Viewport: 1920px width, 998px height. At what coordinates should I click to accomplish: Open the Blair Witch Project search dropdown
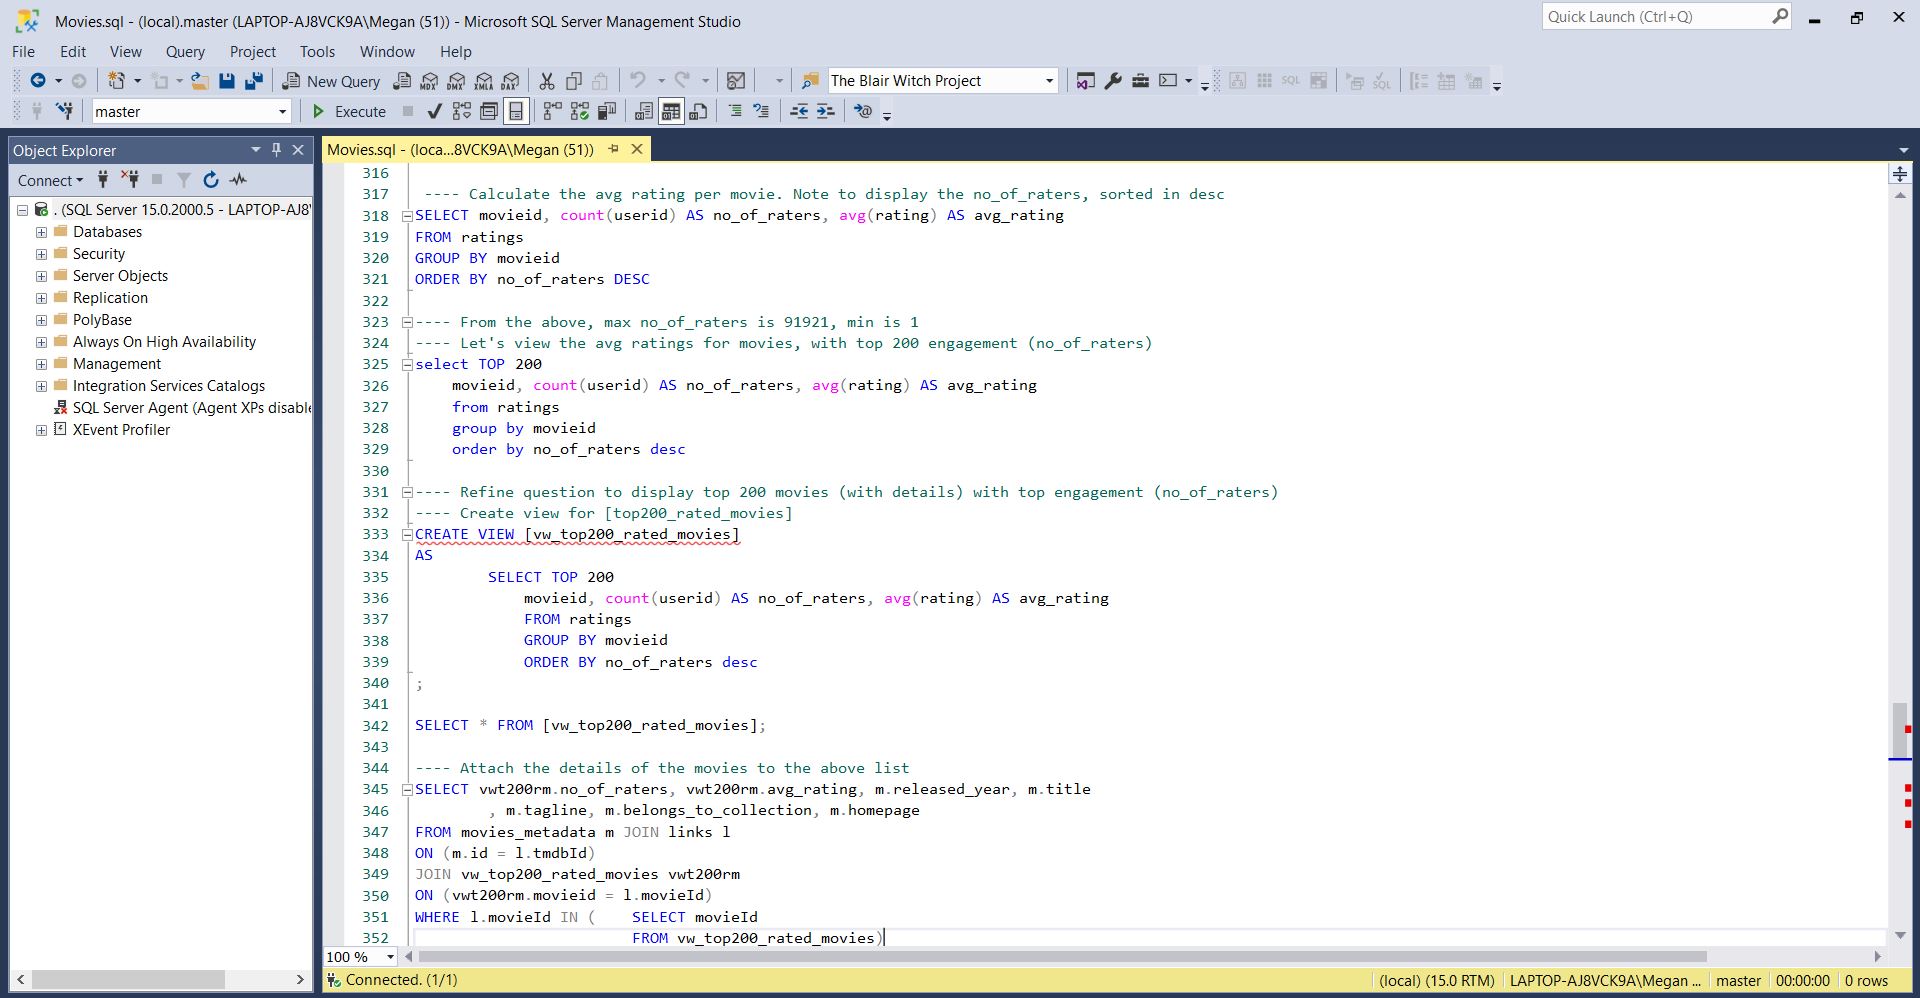1049,81
